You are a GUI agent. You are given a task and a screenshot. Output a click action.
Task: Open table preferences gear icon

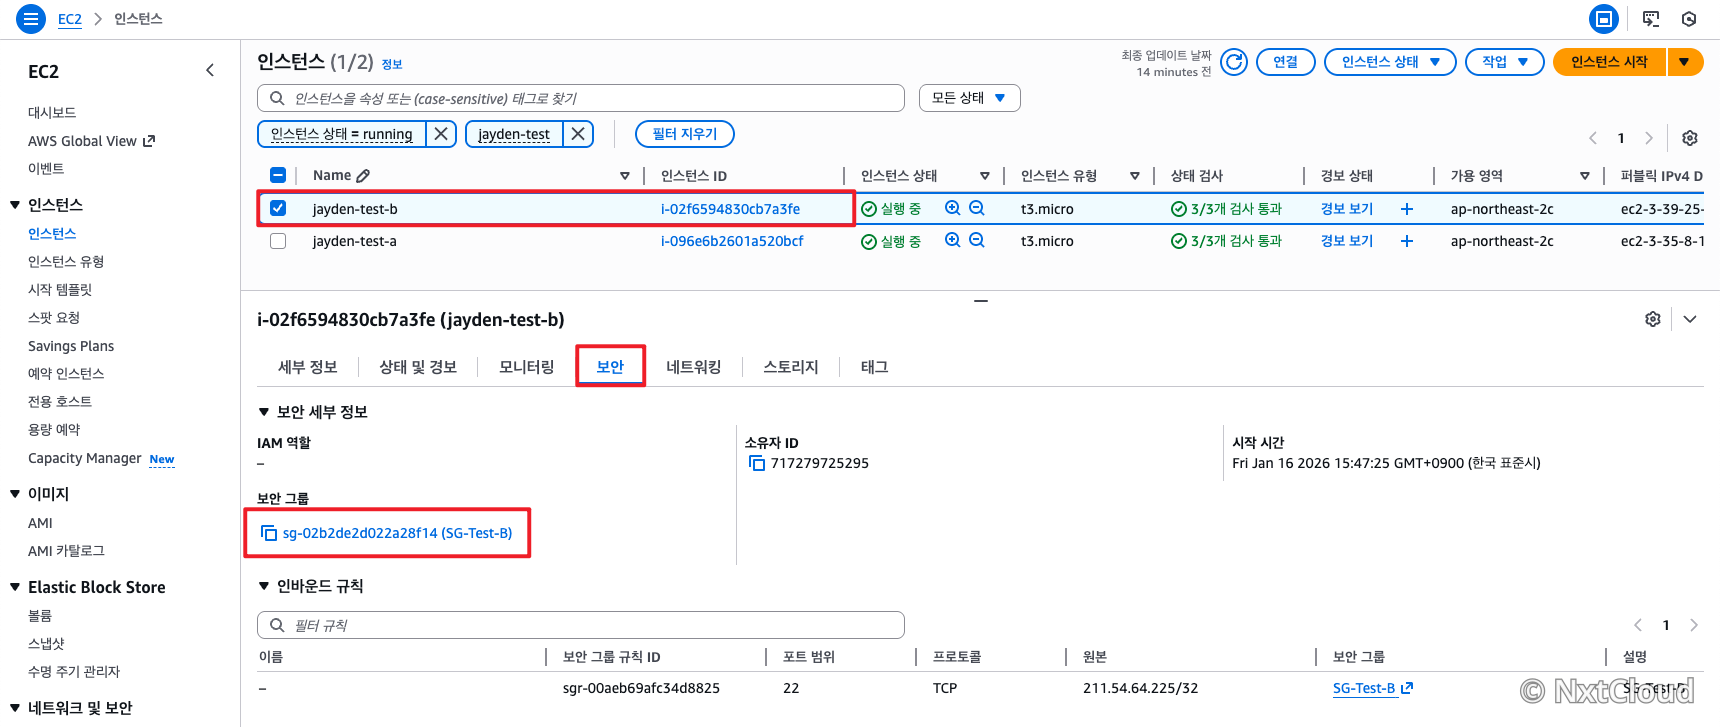click(x=1690, y=138)
